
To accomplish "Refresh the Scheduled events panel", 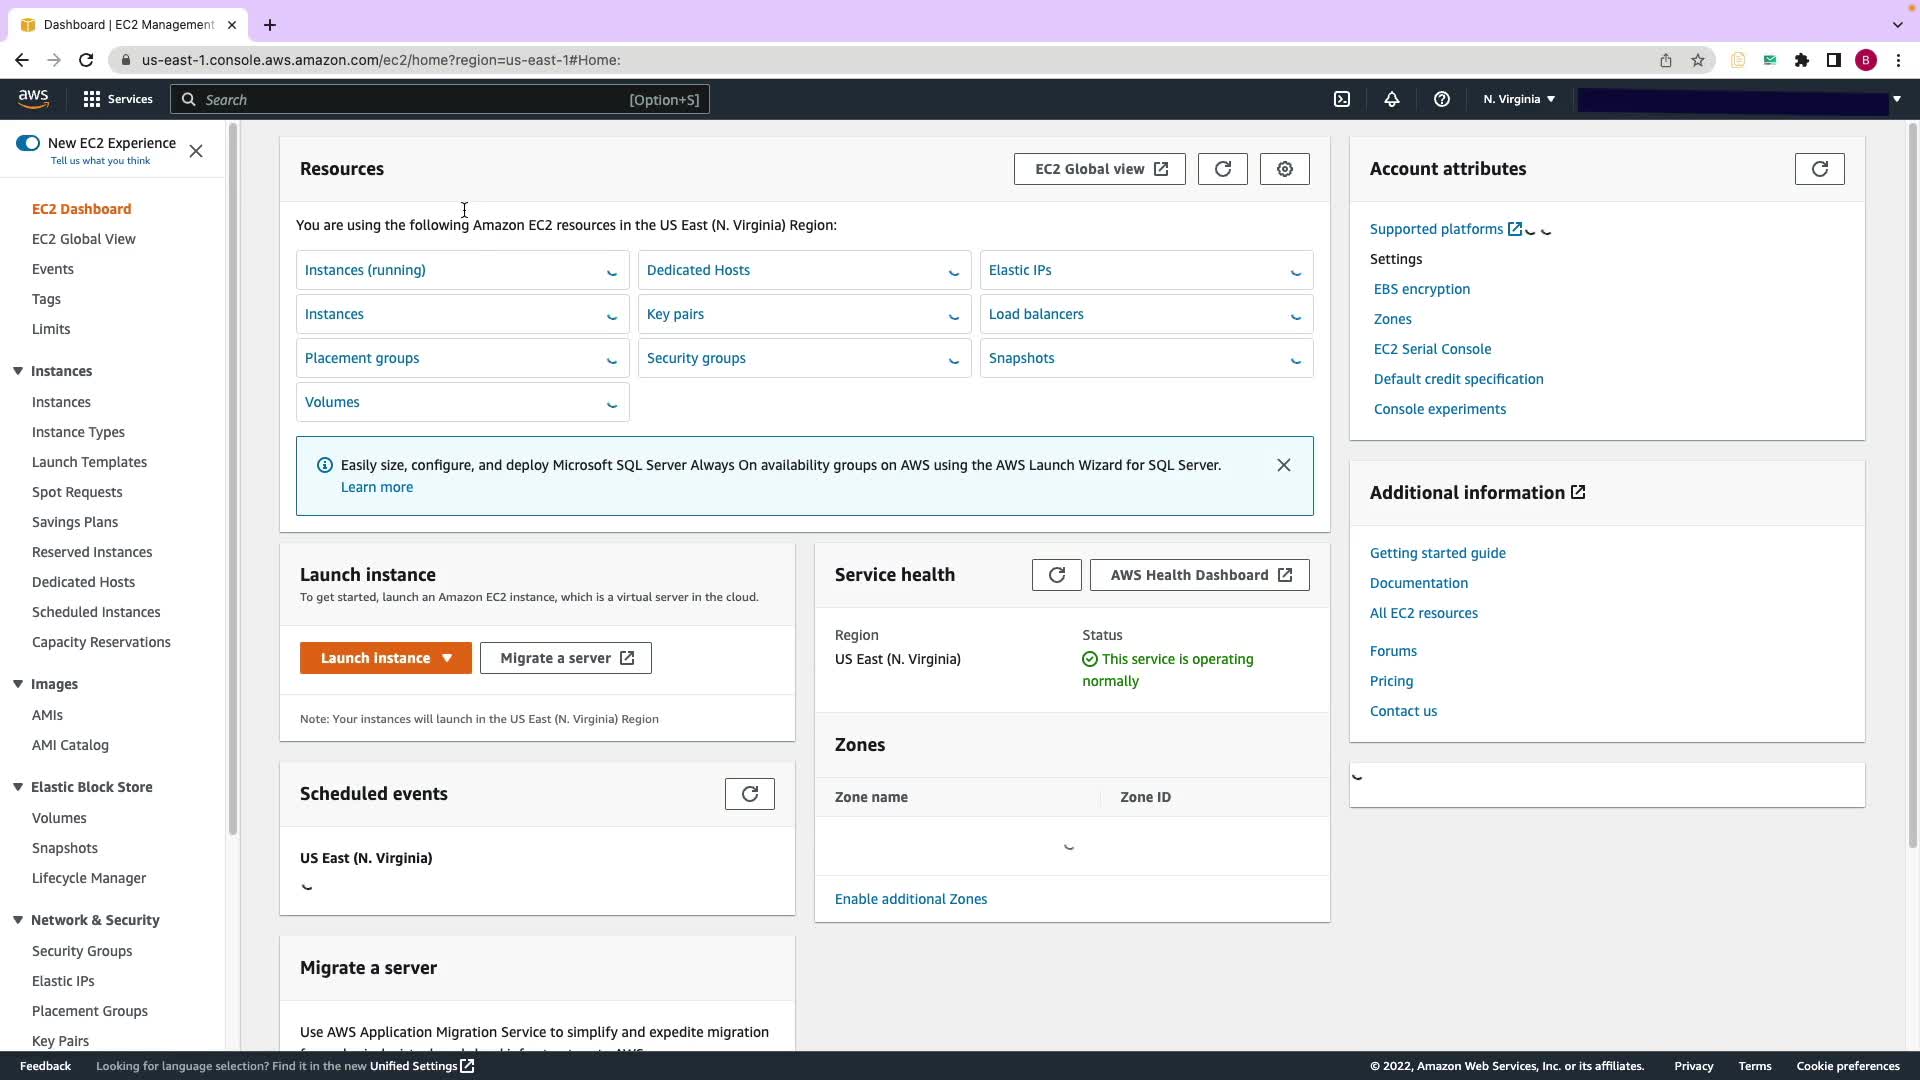I will (x=749, y=794).
